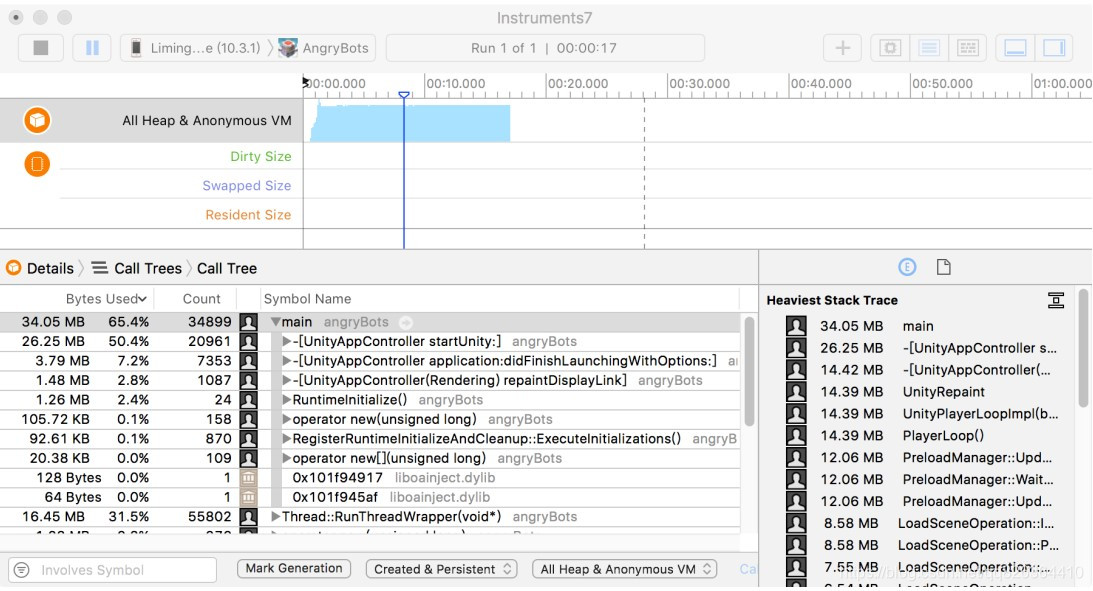Sort by the Symbol Name column header
1093x591 pixels.
point(307,299)
